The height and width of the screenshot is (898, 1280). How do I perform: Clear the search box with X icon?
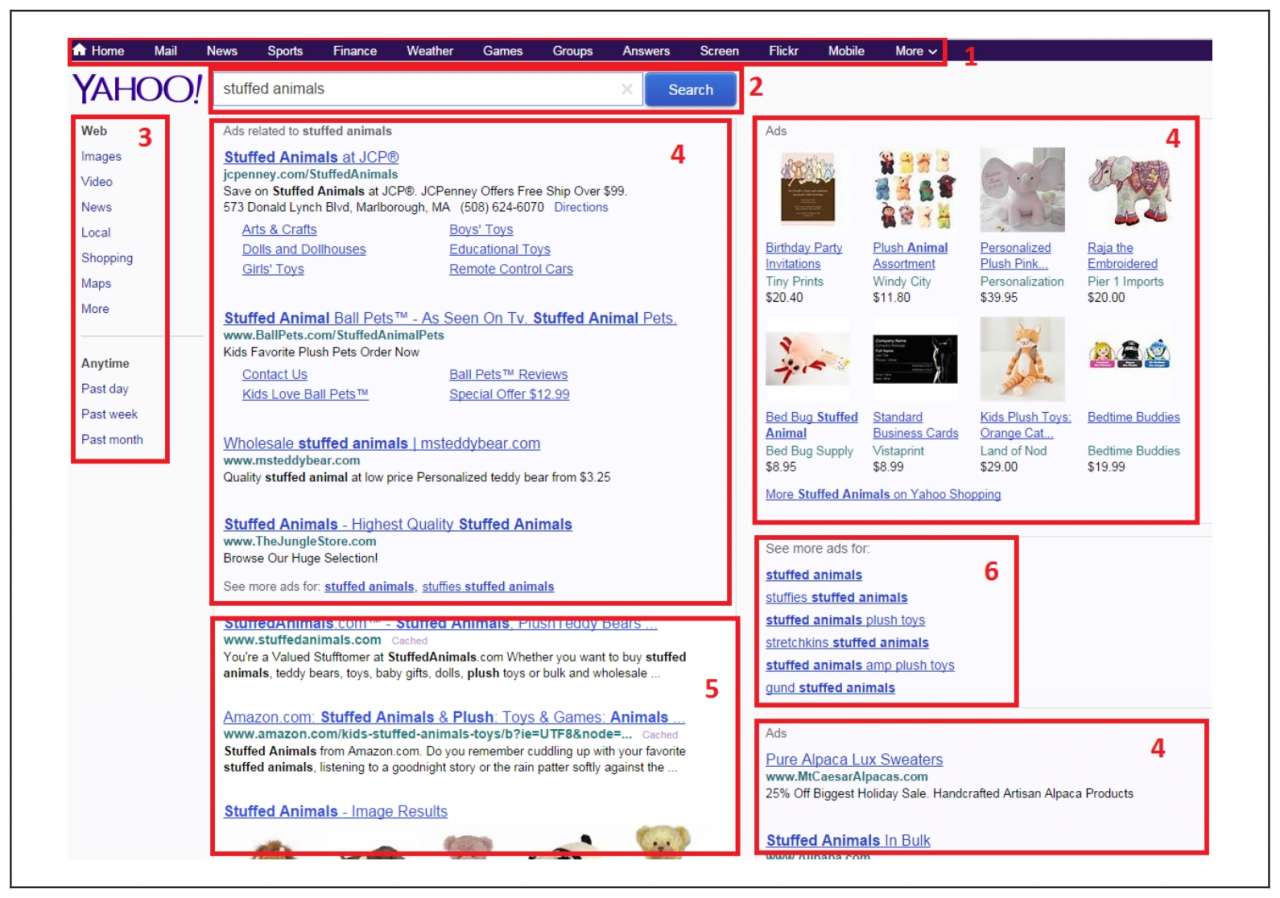tap(627, 89)
